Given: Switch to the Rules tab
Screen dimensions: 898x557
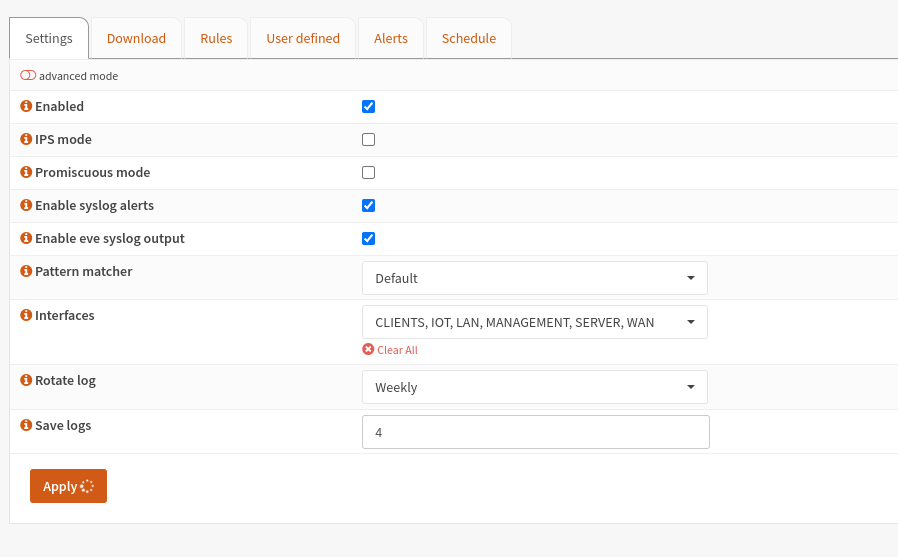Looking at the screenshot, I should [216, 38].
